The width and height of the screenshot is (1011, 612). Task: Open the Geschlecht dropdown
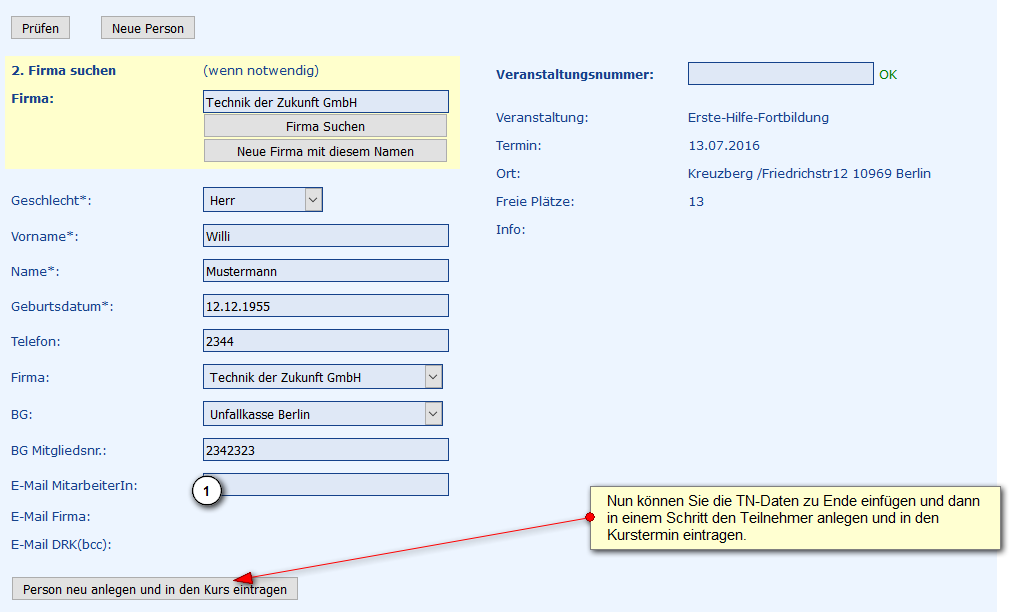(x=262, y=200)
